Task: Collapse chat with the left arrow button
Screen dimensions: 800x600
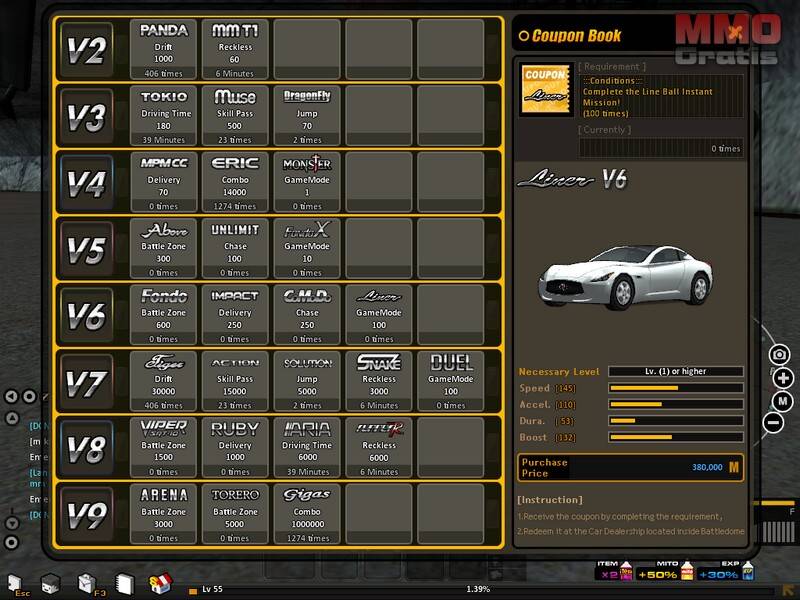Action: [x=13, y=397]
